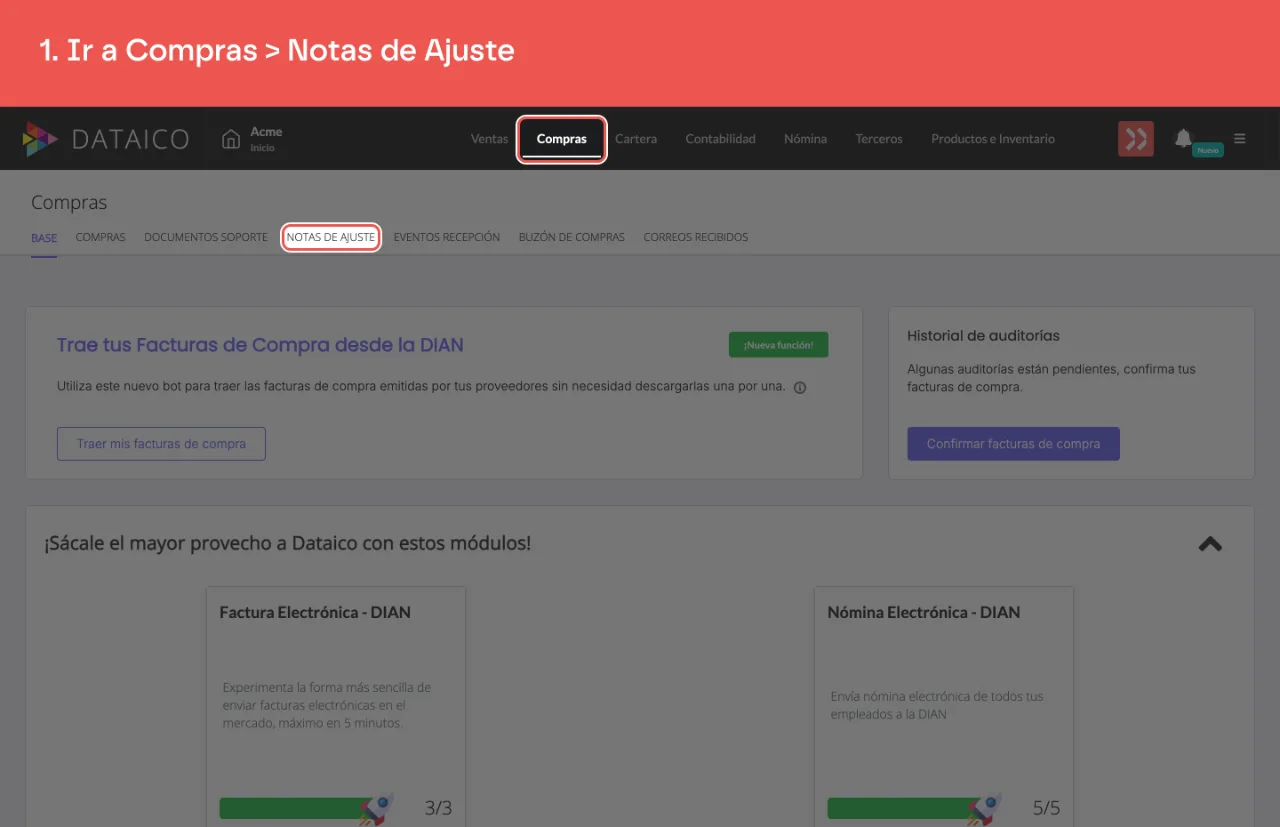The height and width of the screenshot is (827, 1280).
Task: Open Productos e Inventario menu
Action: [993, 139]
